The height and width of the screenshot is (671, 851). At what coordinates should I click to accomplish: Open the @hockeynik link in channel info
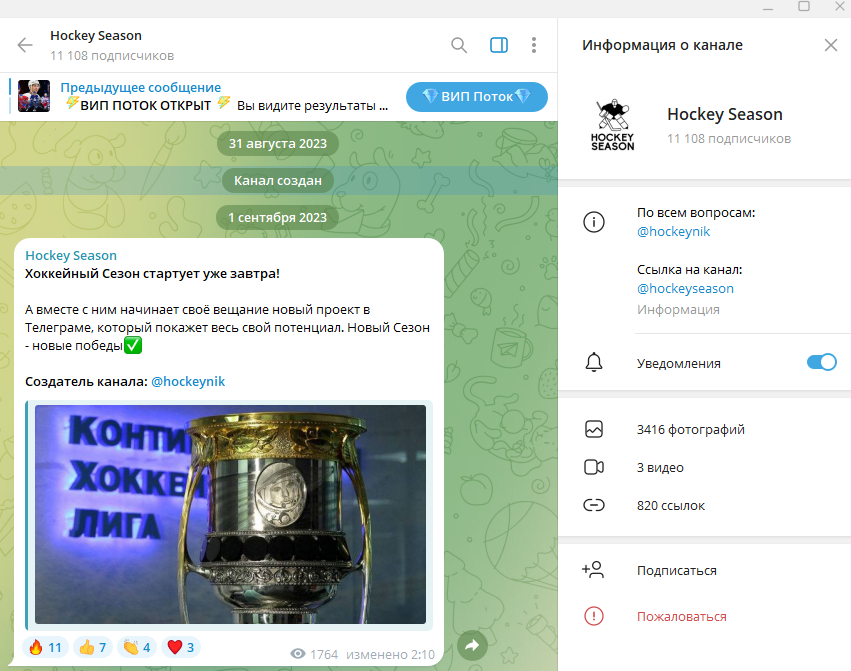pos(673,232)
